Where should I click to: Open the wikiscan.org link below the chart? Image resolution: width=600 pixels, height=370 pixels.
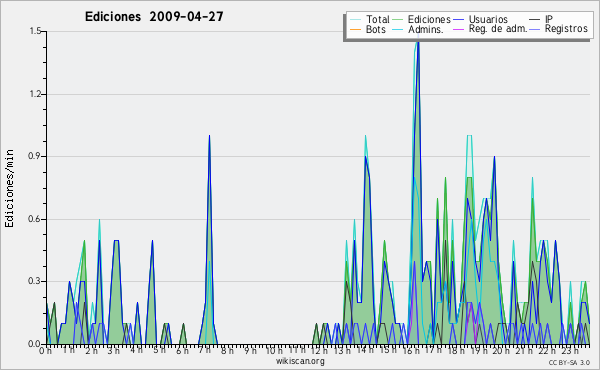click(x=300, y=361)
